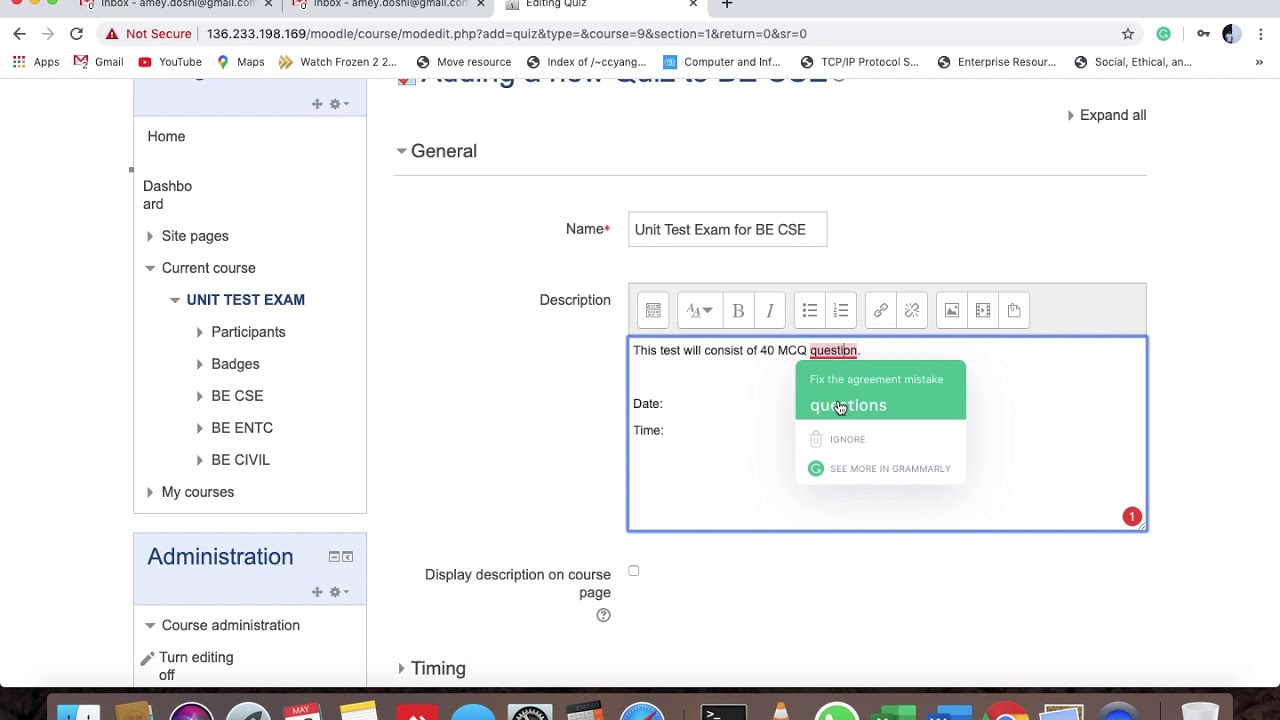Click the red Grammarly error count badge
1280x720 pixels.
[1132, 517]
